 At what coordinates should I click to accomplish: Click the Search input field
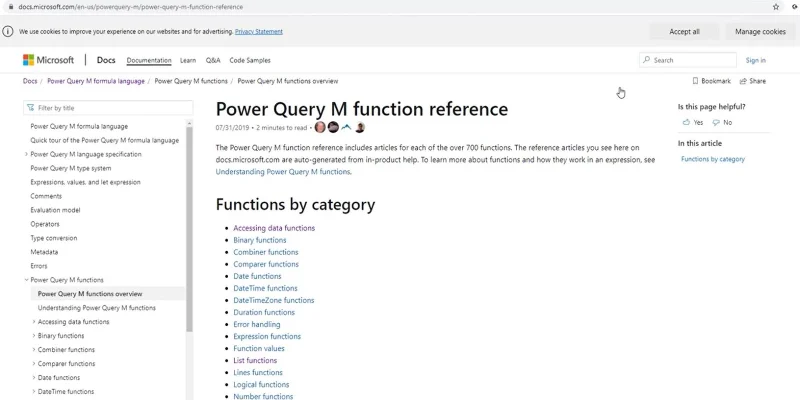pyautogui.click(x=688, y=60)
